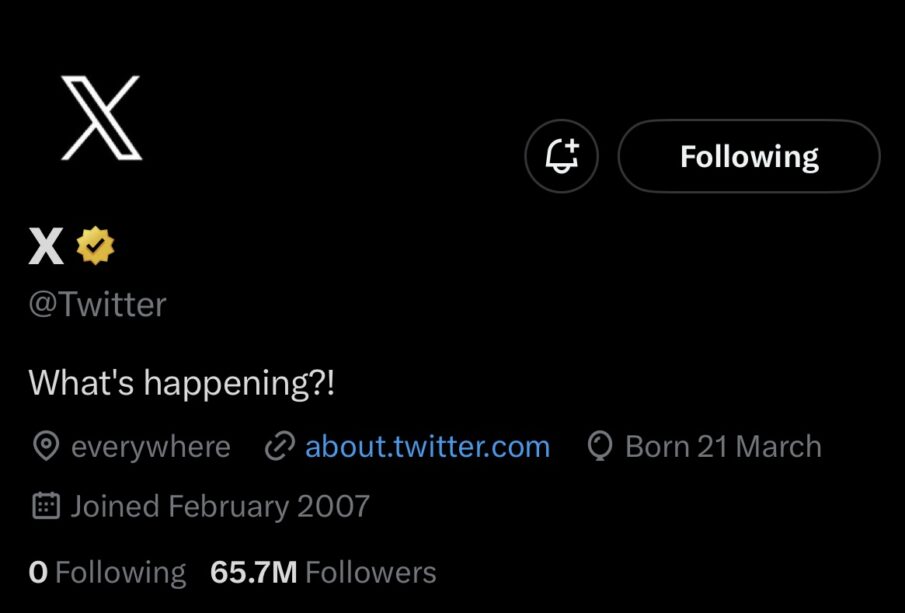The width and height of the screenshot is (905, 613).
Task: Click the 65.7M follower count number
Action: click(x=253, y=573)
